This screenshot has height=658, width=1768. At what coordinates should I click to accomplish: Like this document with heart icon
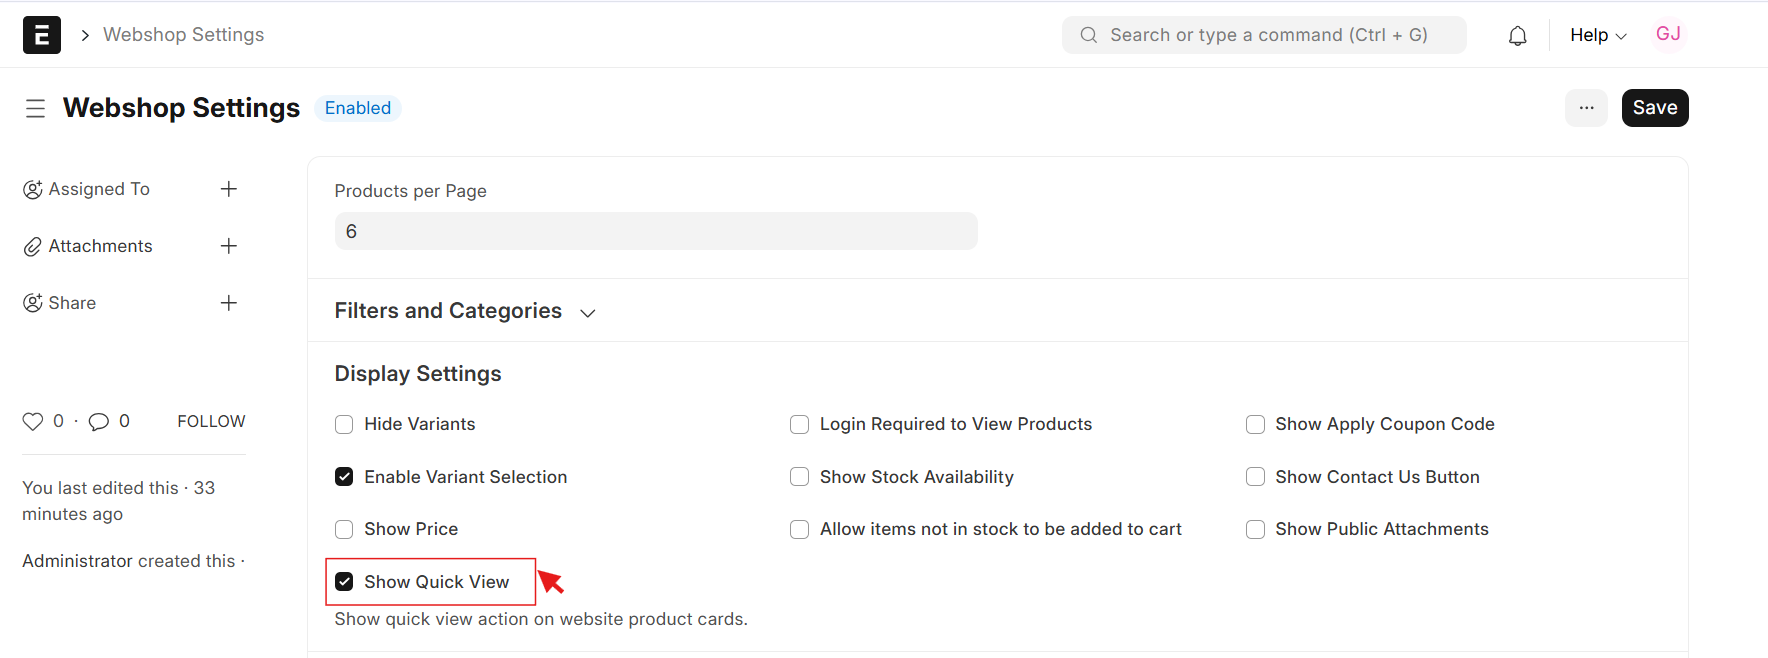[33, 422]
